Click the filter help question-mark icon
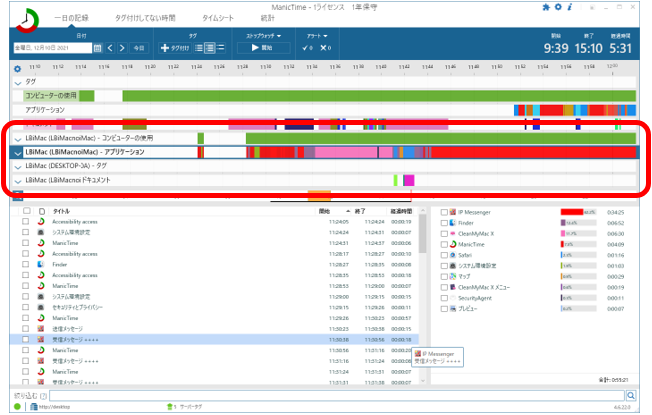The image size is (652, 415). (43, 396)
